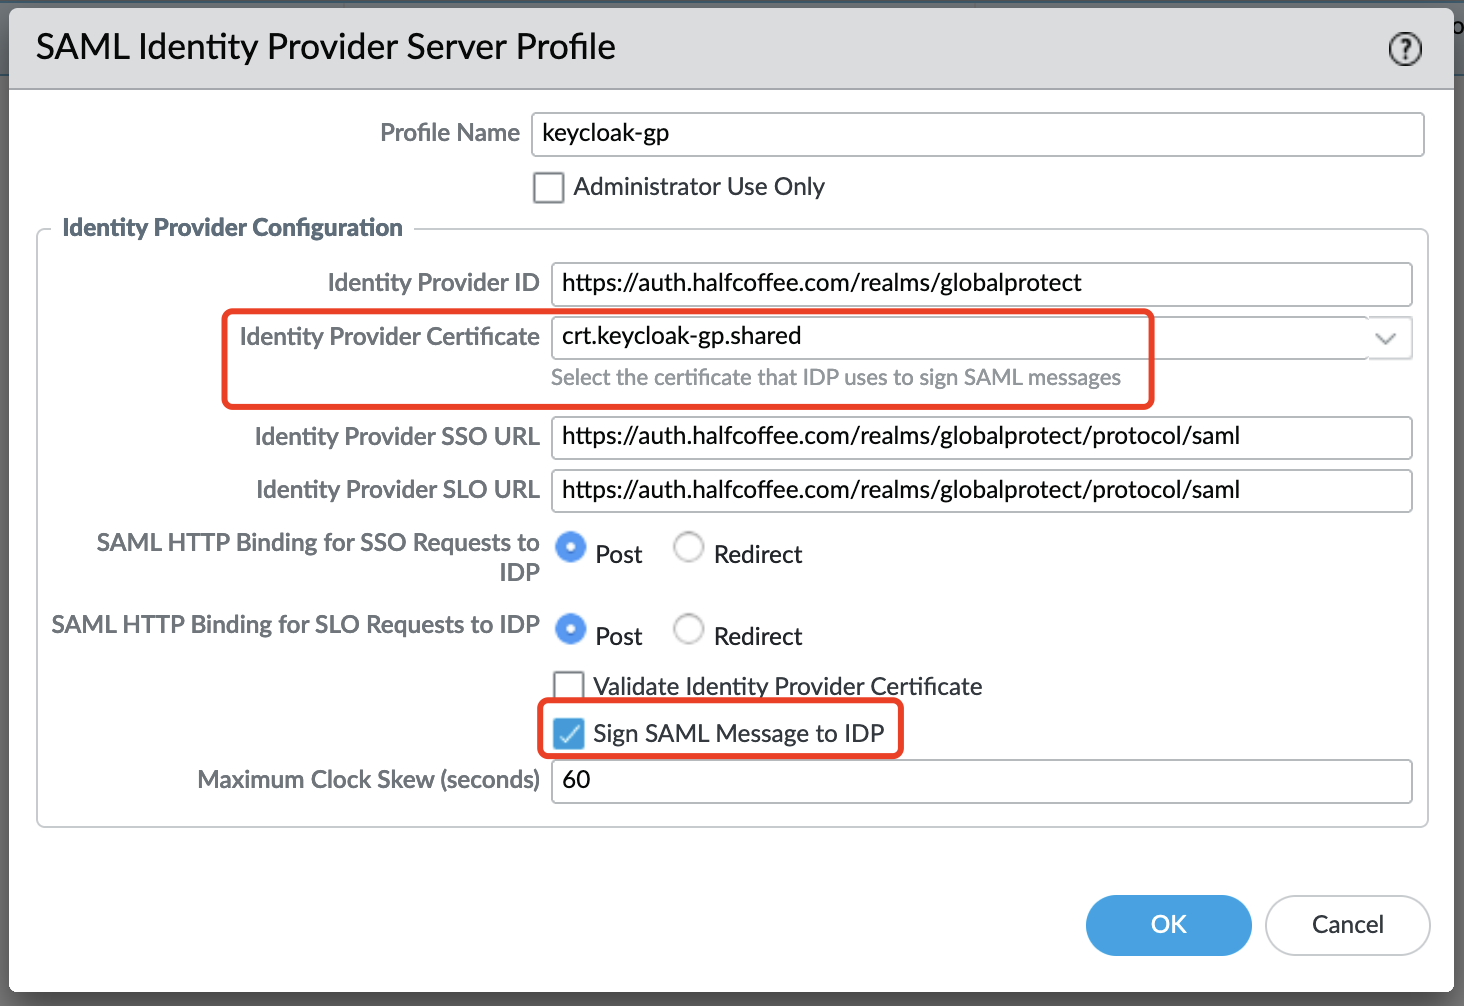
Task: Click the 'SAML Identity Provider Server Profile' title
Action: (326, 47)
